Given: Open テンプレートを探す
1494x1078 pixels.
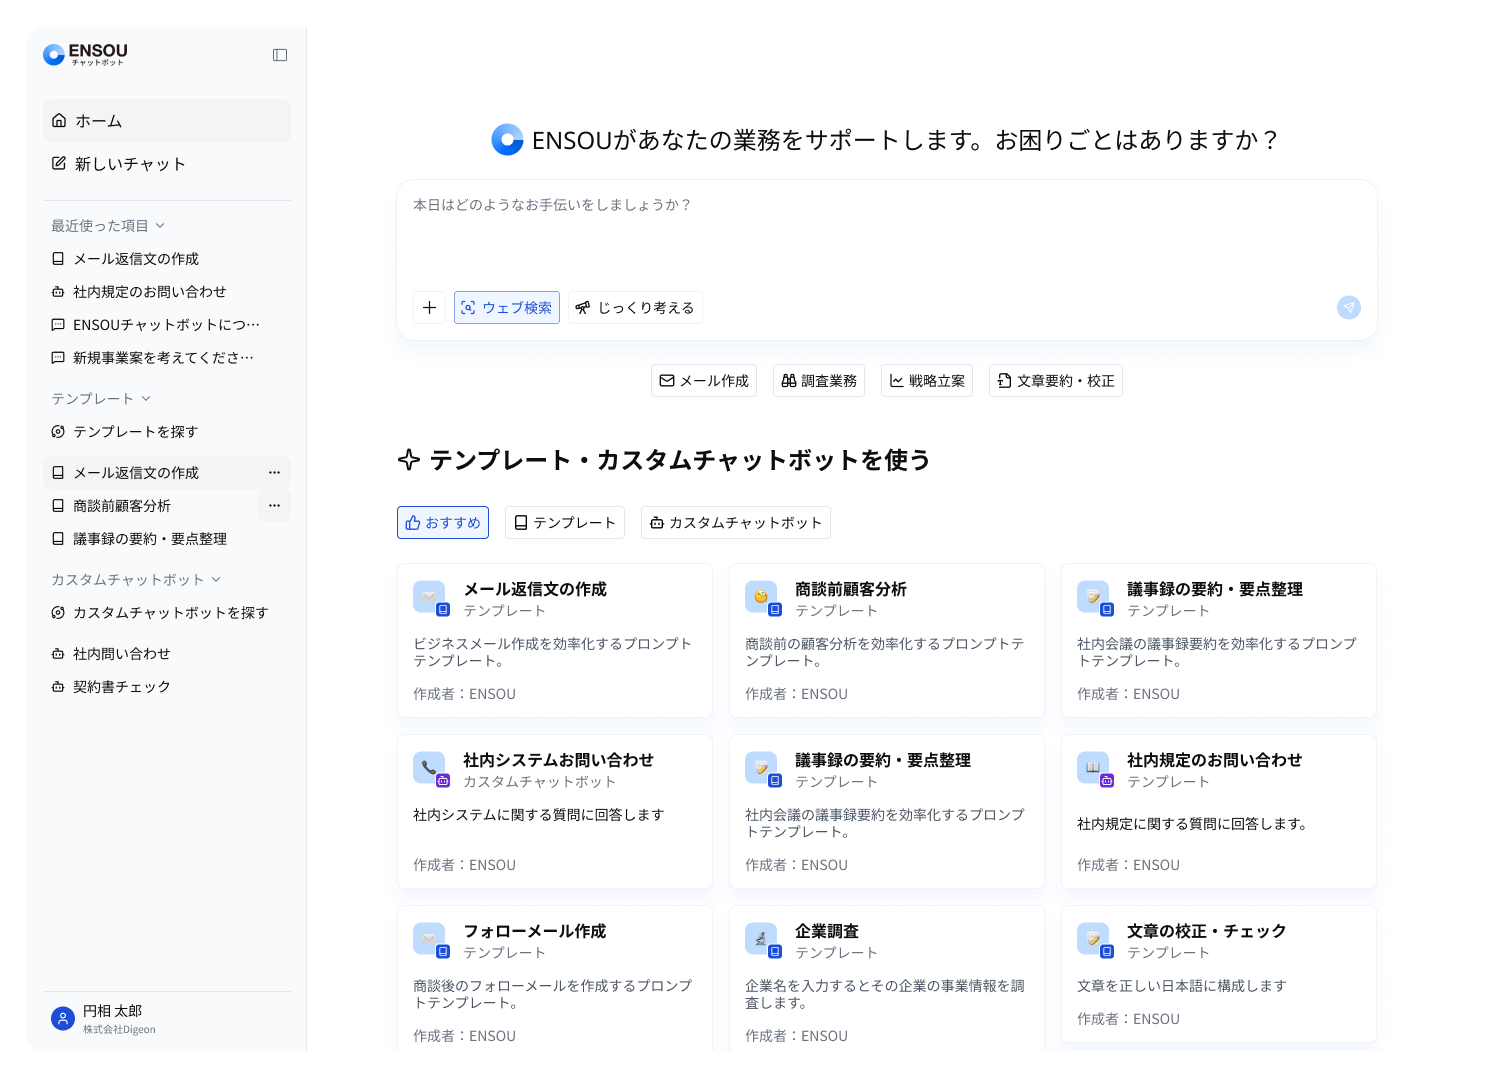Looking at the screenshot, I should (136, 431).
